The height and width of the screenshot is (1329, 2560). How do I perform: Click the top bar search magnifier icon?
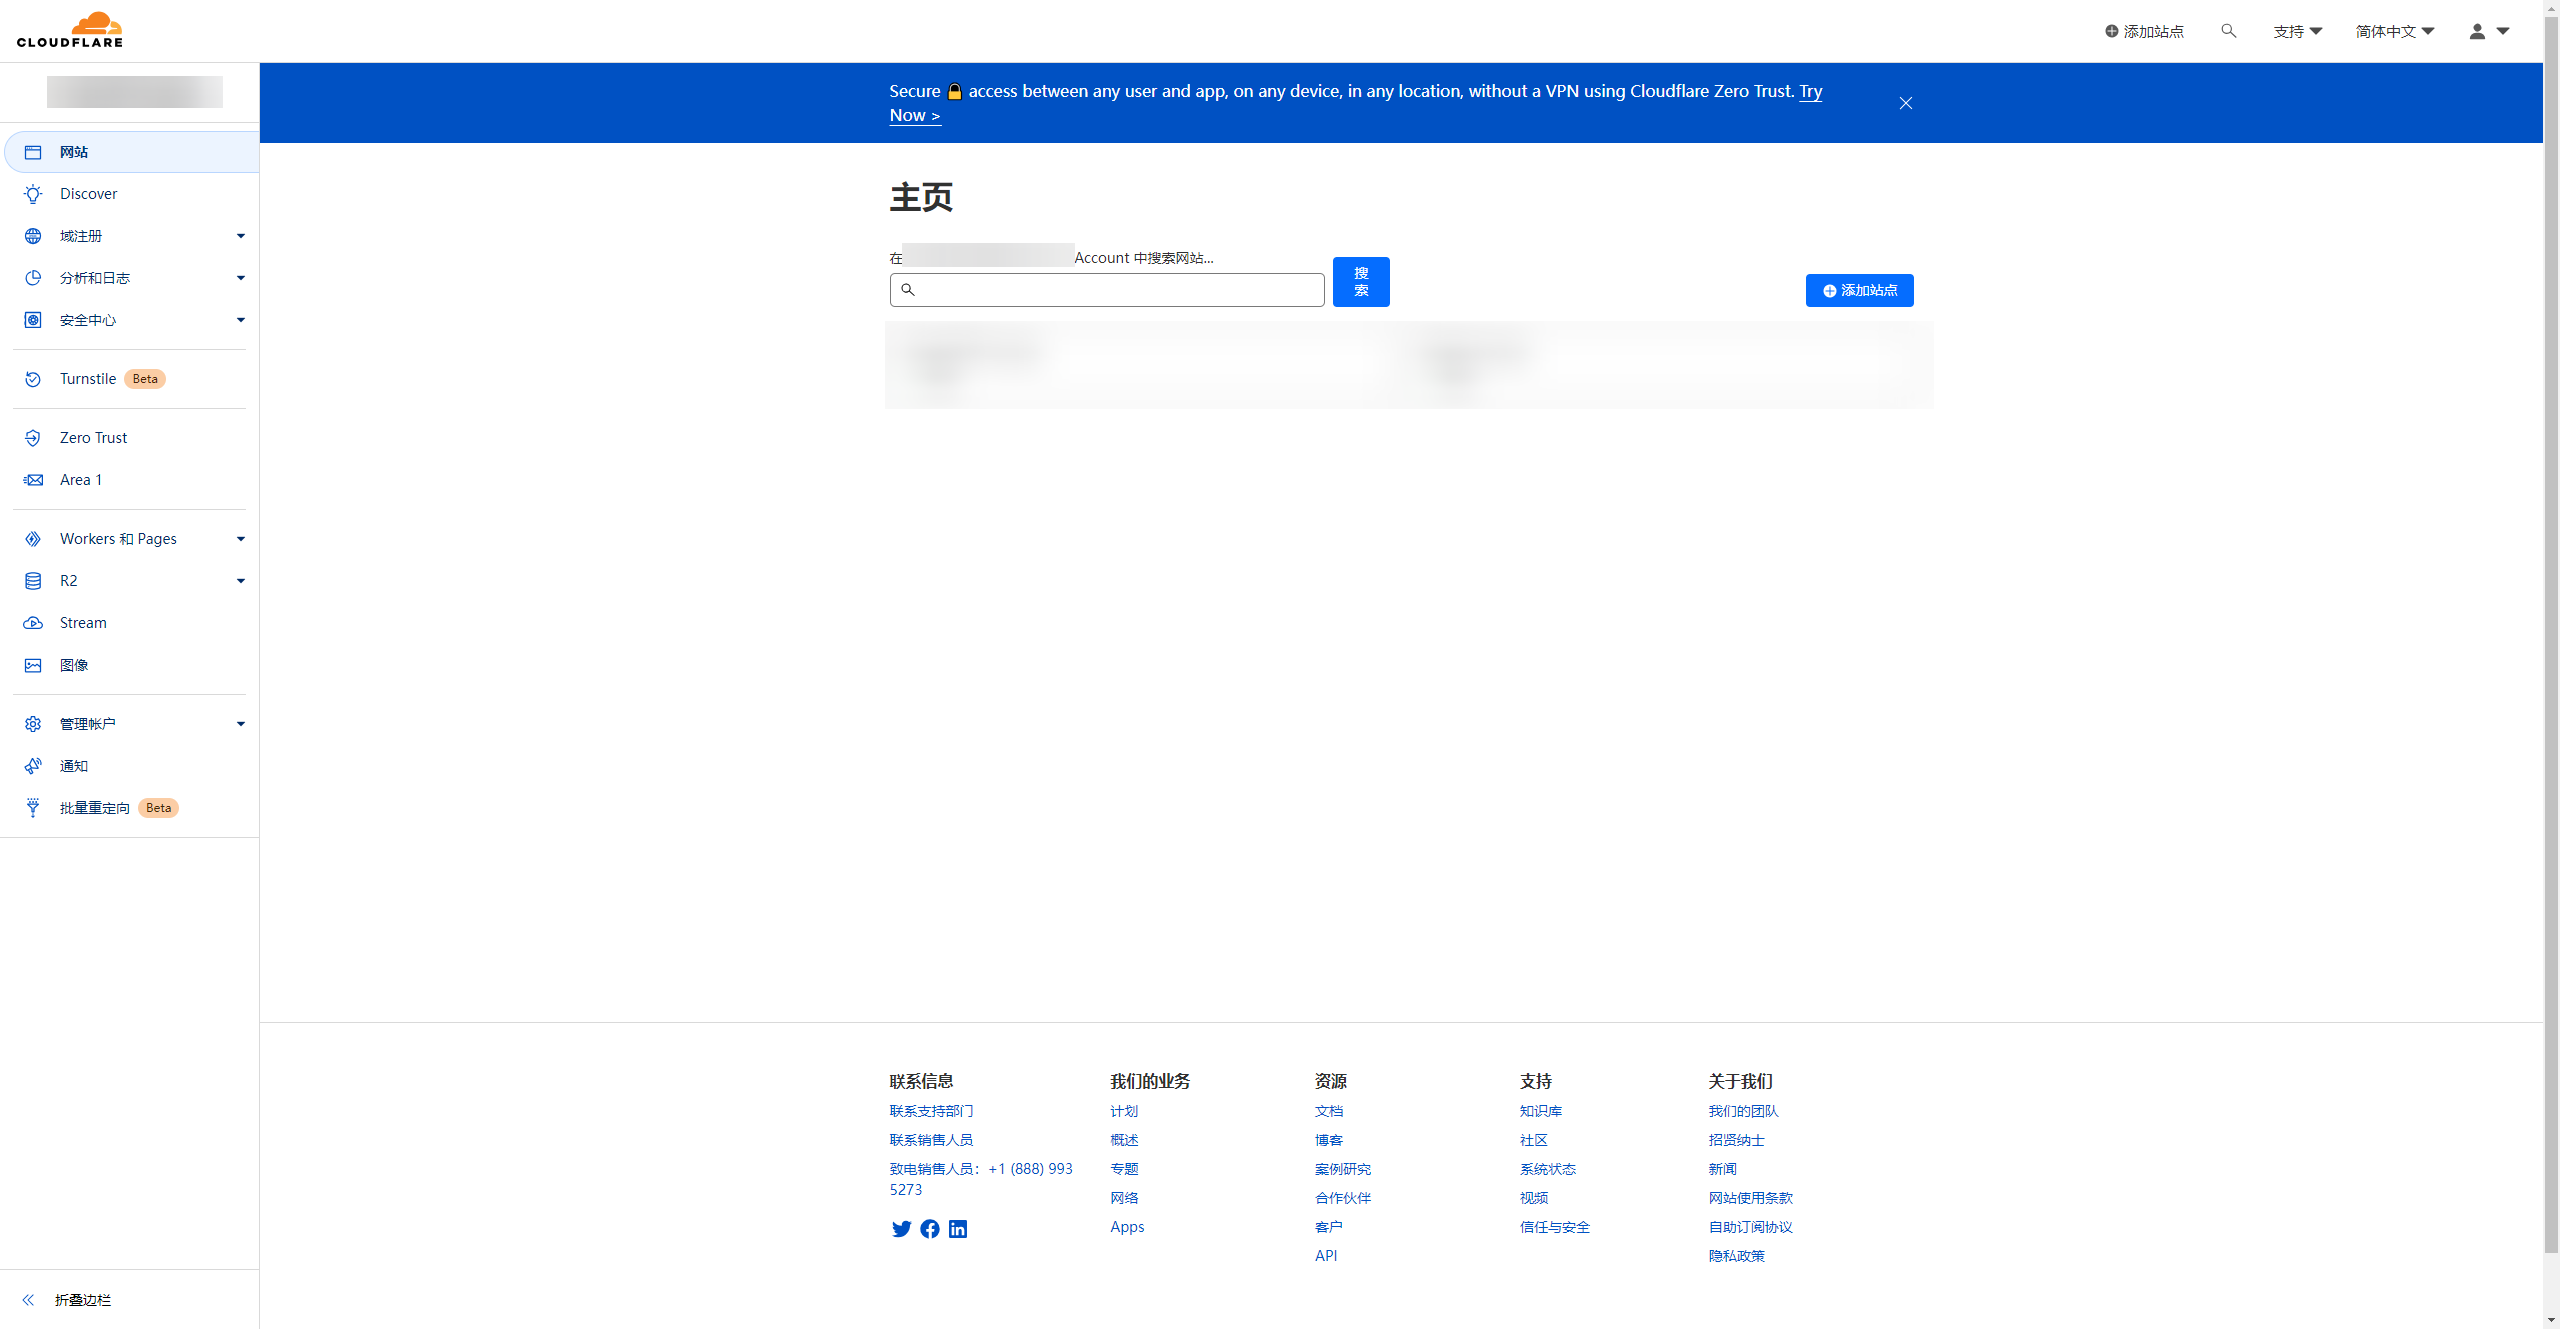[2228, 31]
